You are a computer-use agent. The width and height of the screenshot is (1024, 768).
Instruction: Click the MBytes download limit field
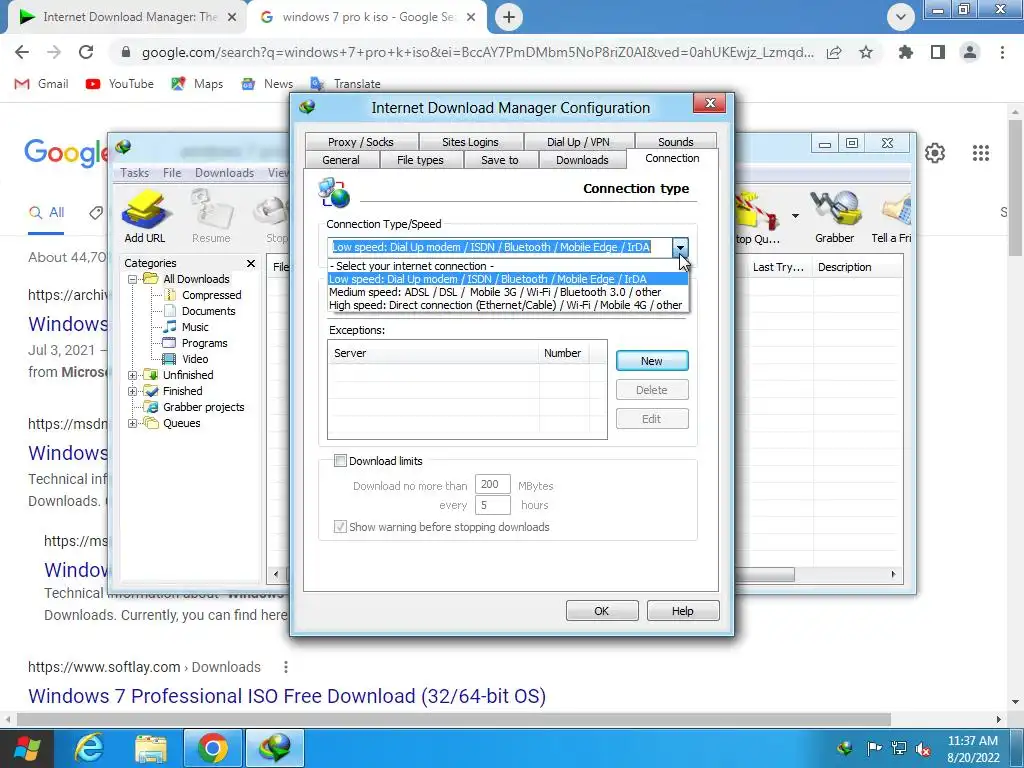(x=492, y=485)
